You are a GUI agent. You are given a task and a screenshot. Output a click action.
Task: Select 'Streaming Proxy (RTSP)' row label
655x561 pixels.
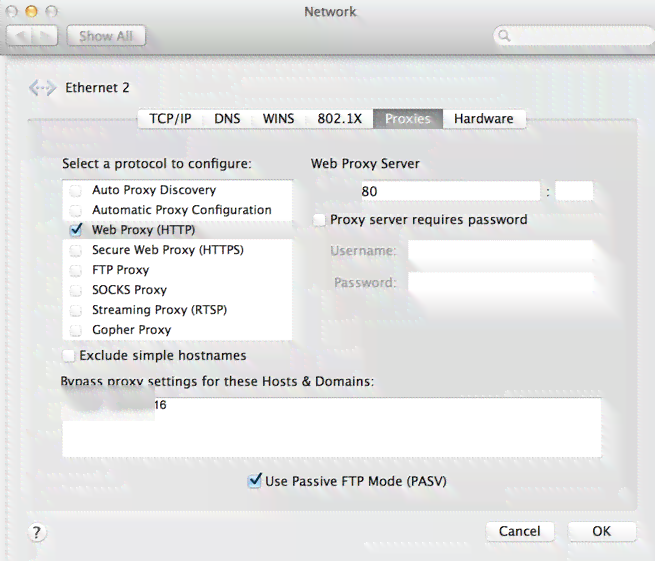coord(159,310)
